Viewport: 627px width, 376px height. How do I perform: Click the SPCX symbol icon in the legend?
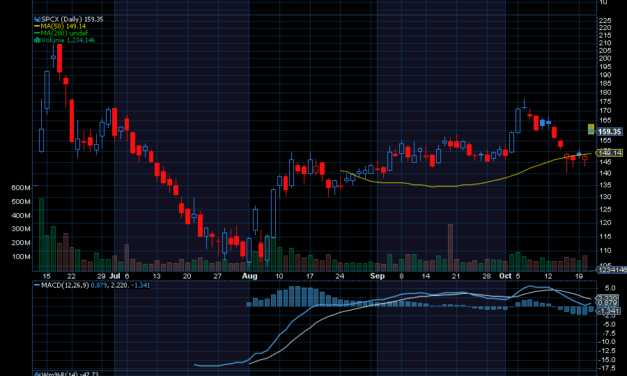[37, 19]
